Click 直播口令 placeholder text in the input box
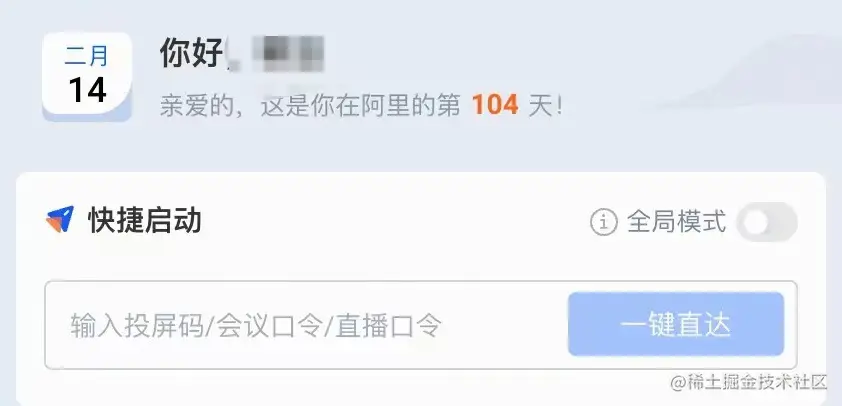Image resolution: width=842 pixels, height=406 pixels. [389, 325]
